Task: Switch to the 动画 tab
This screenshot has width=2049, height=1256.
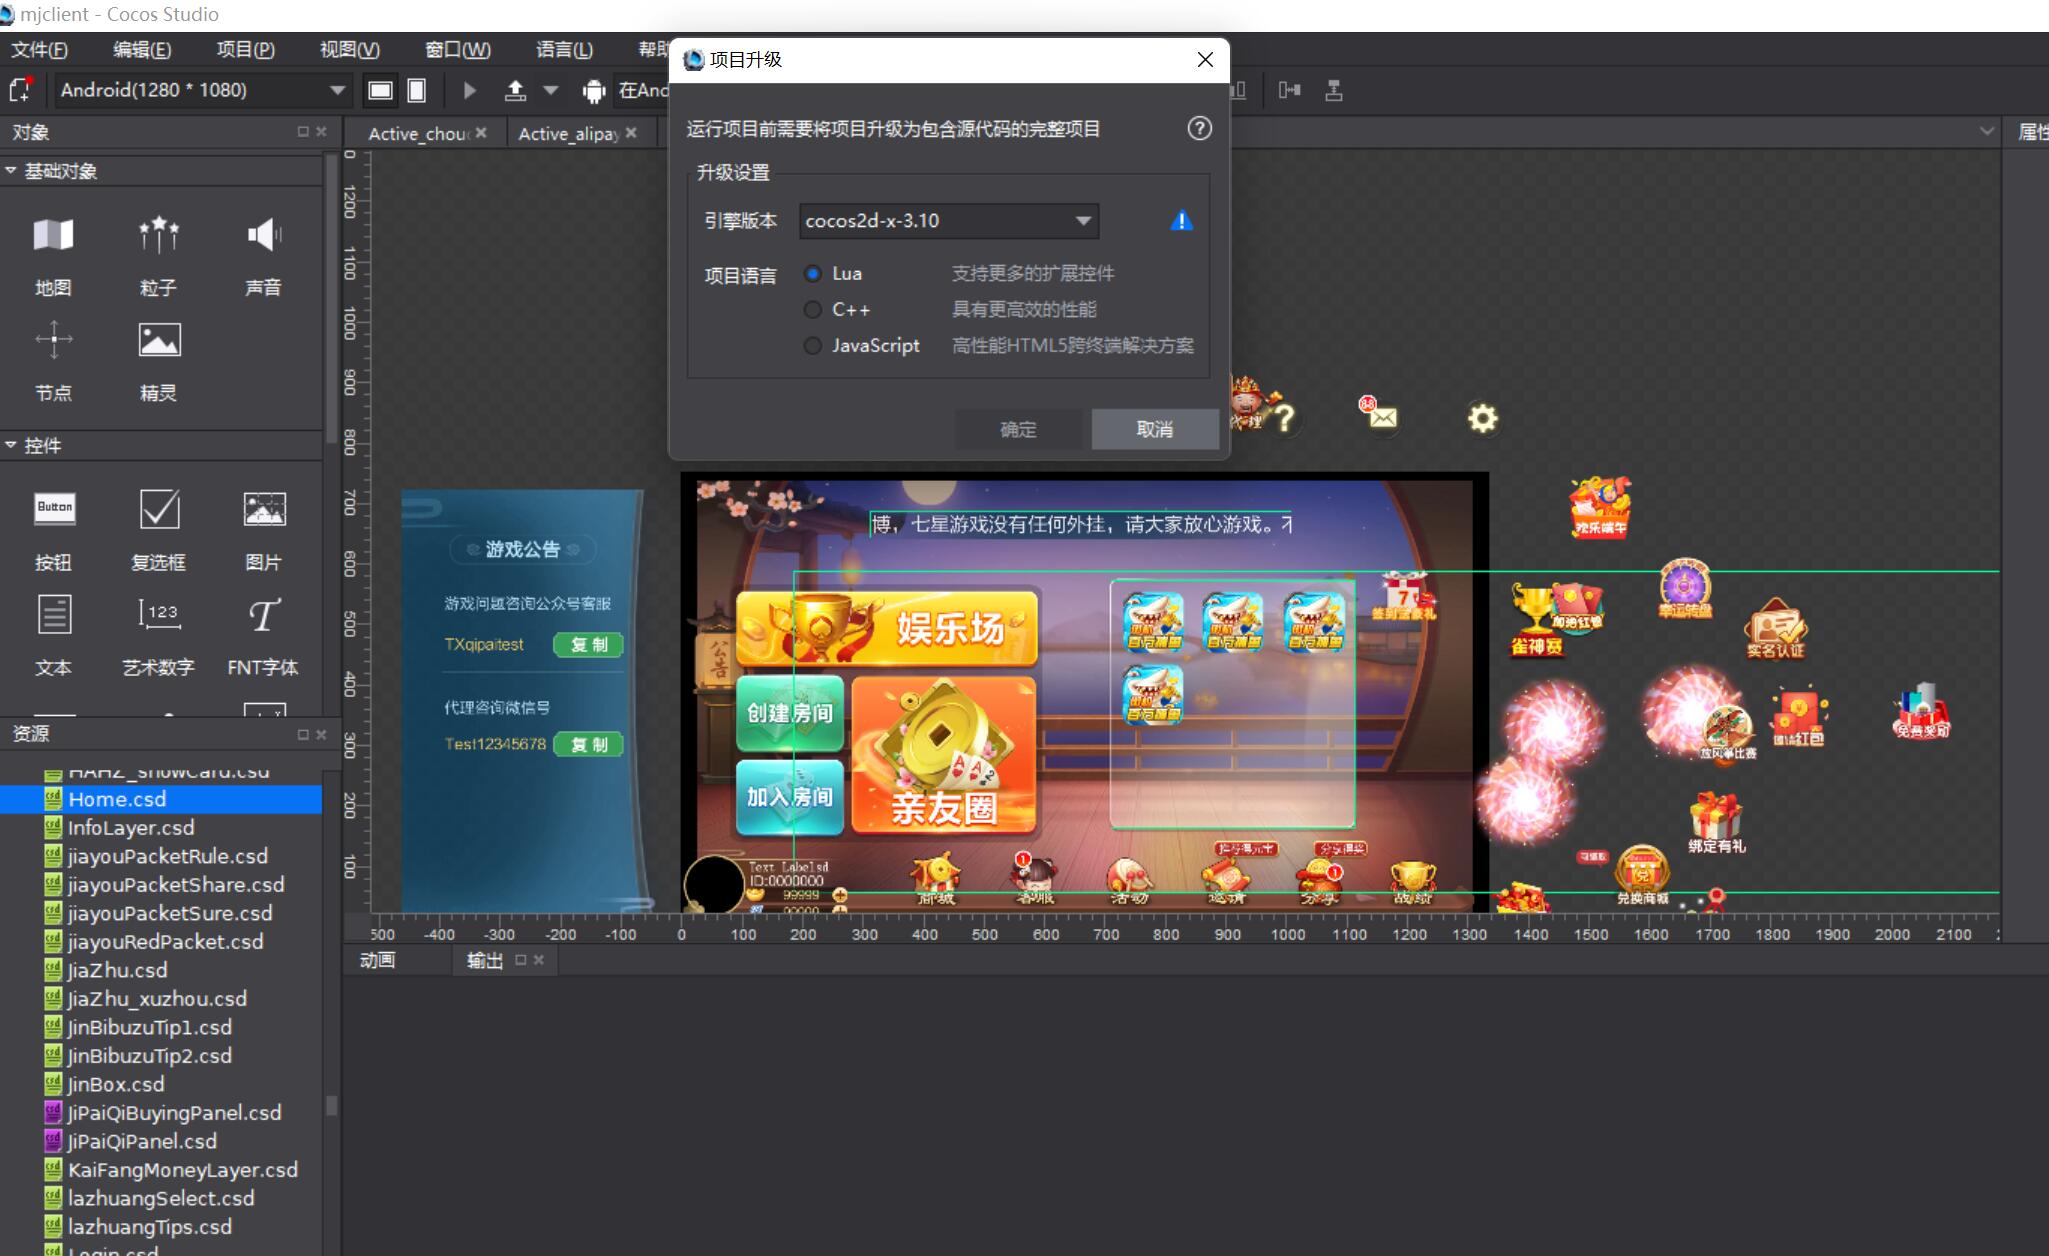Action: (x=378, y=960)
